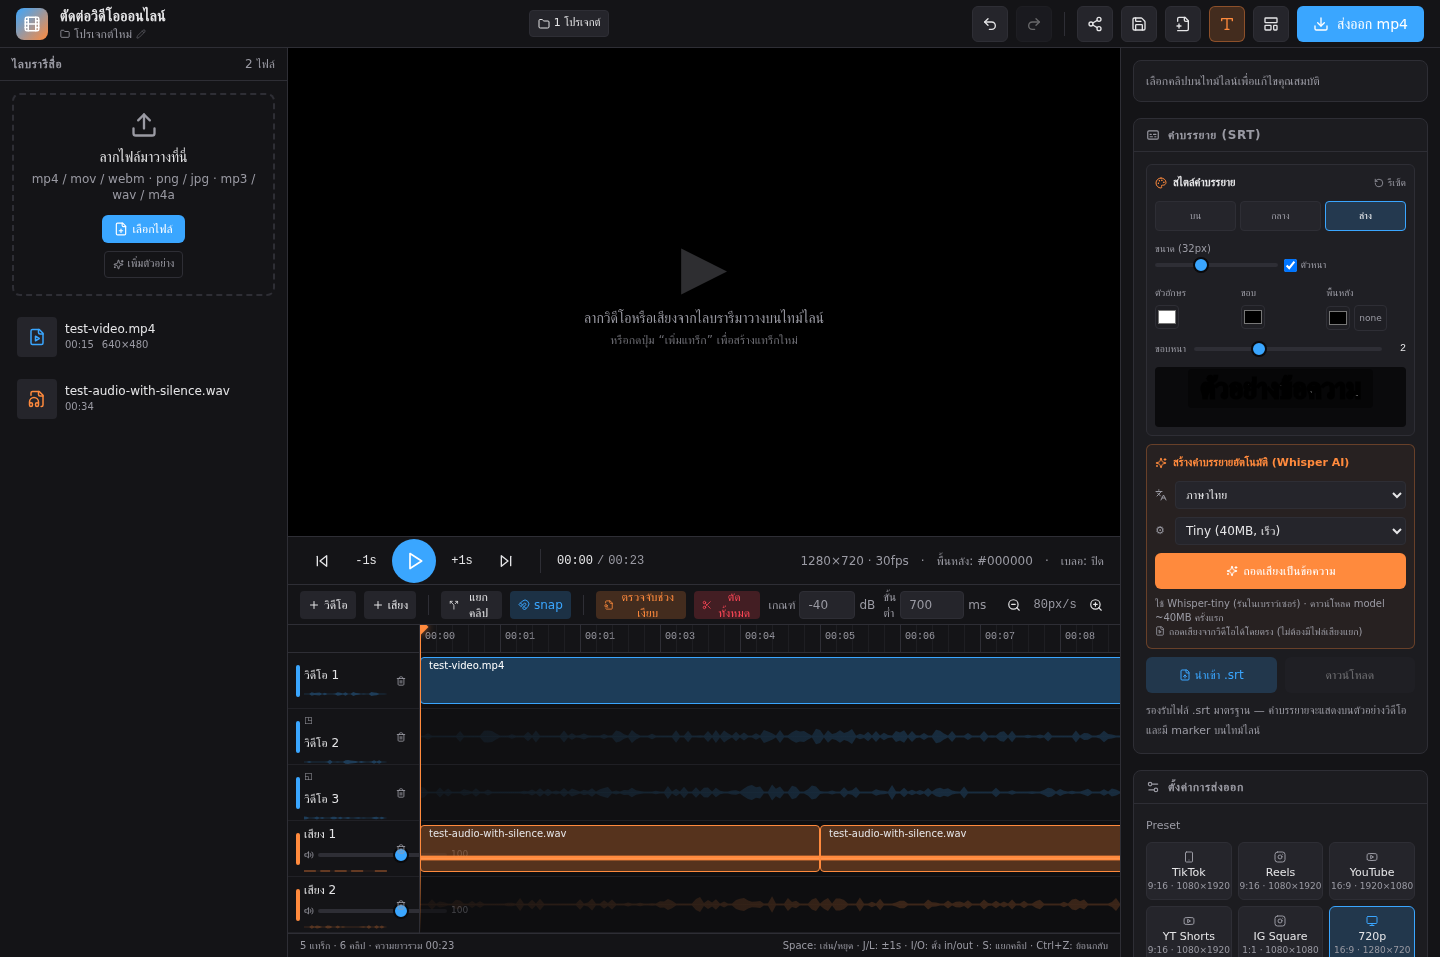Mute เสียง 2 via speaker icon

[309, 911]
